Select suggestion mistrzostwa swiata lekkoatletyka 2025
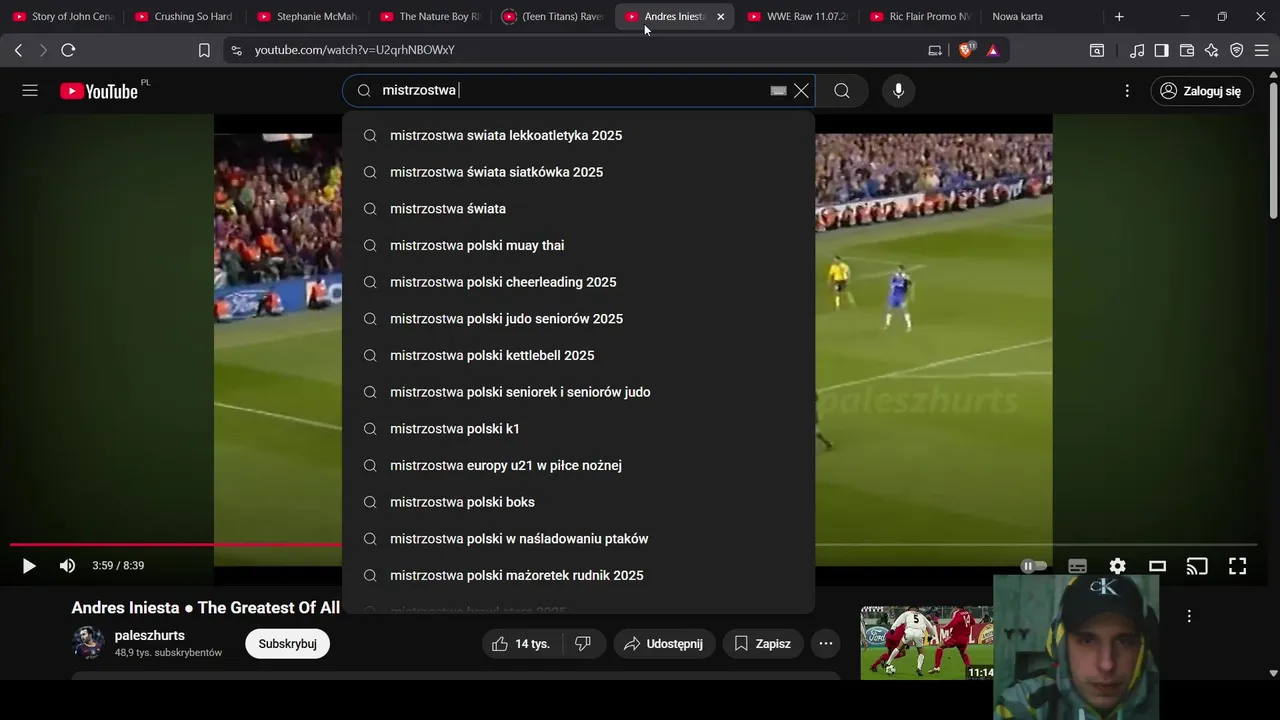The image size is (1280, 720). [x=578, y=136]
